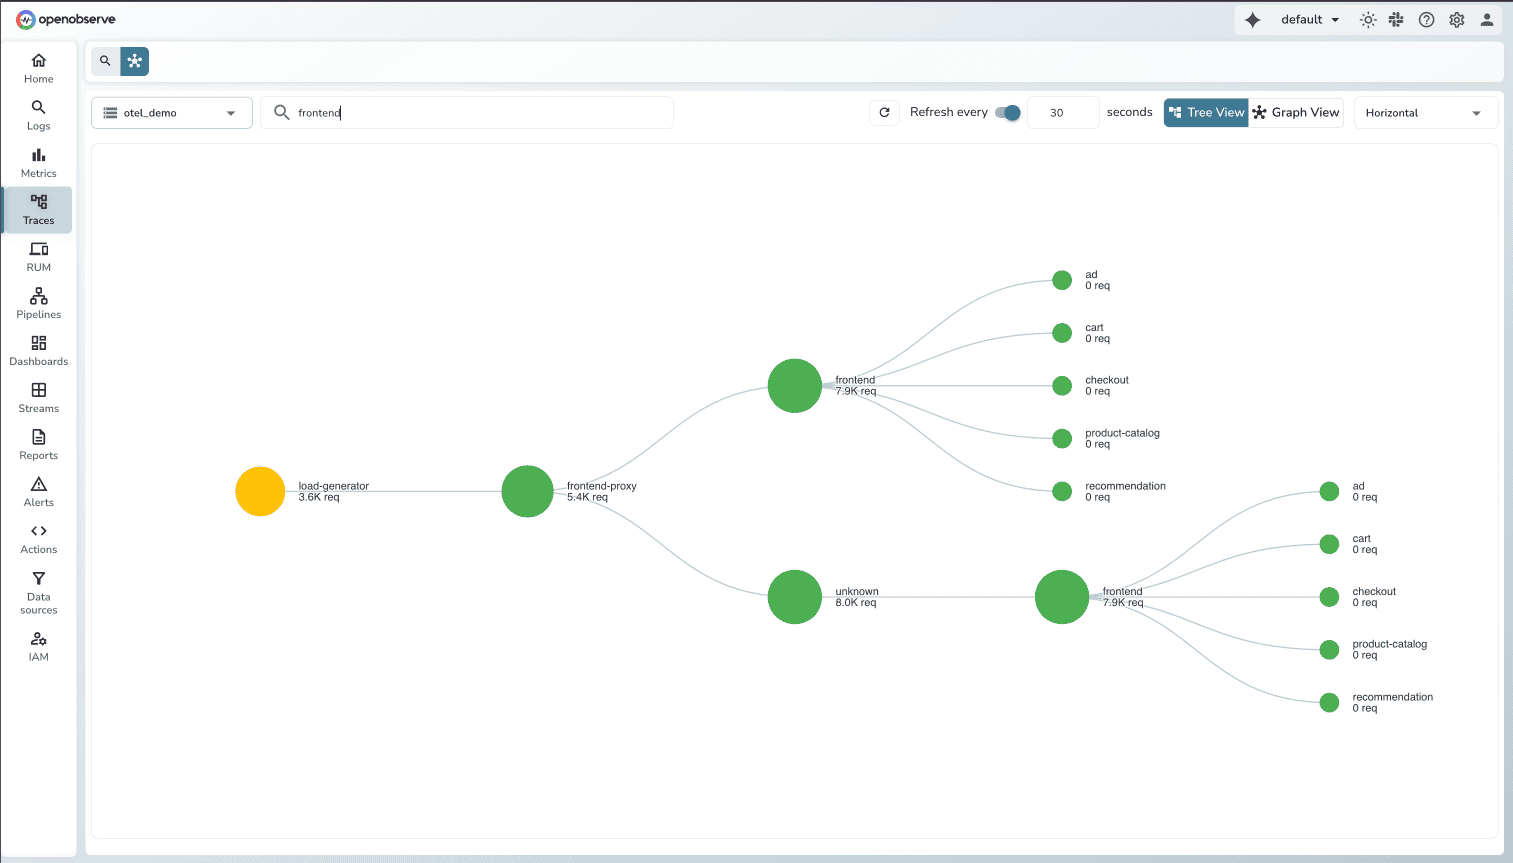Open Slack community icon in top bar

tap(1396, 19)
